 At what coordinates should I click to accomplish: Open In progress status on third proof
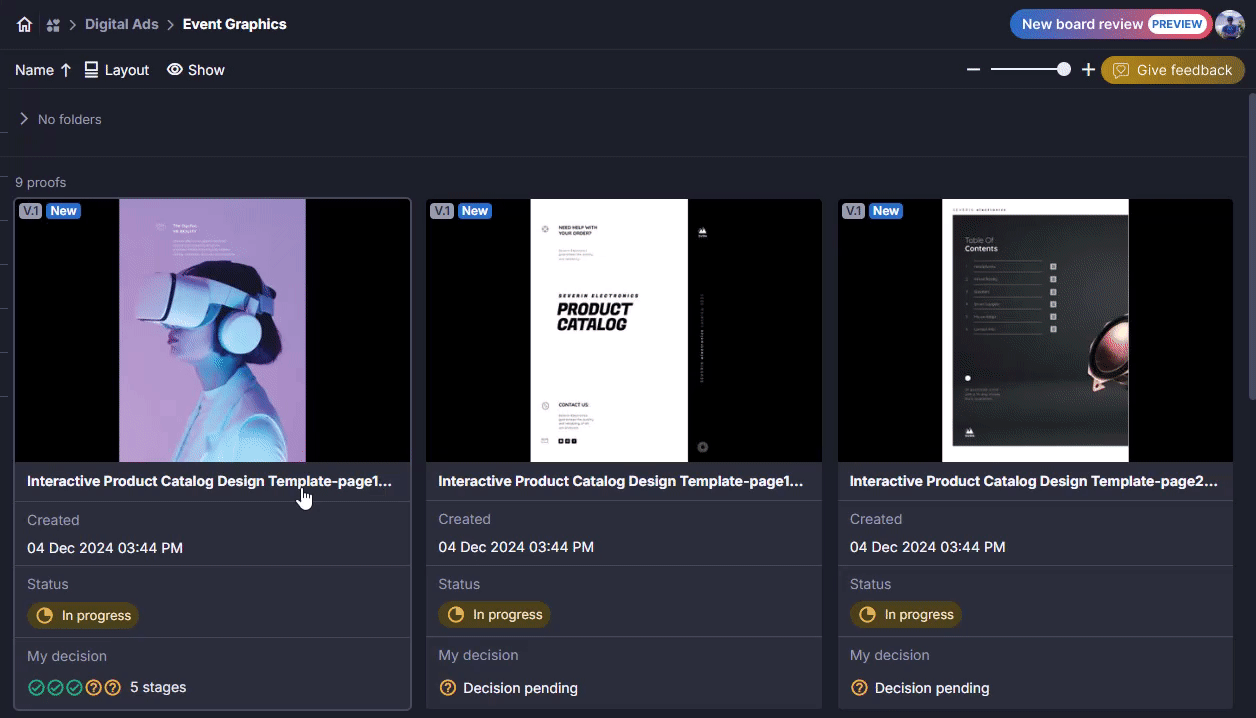click(906, 614)
